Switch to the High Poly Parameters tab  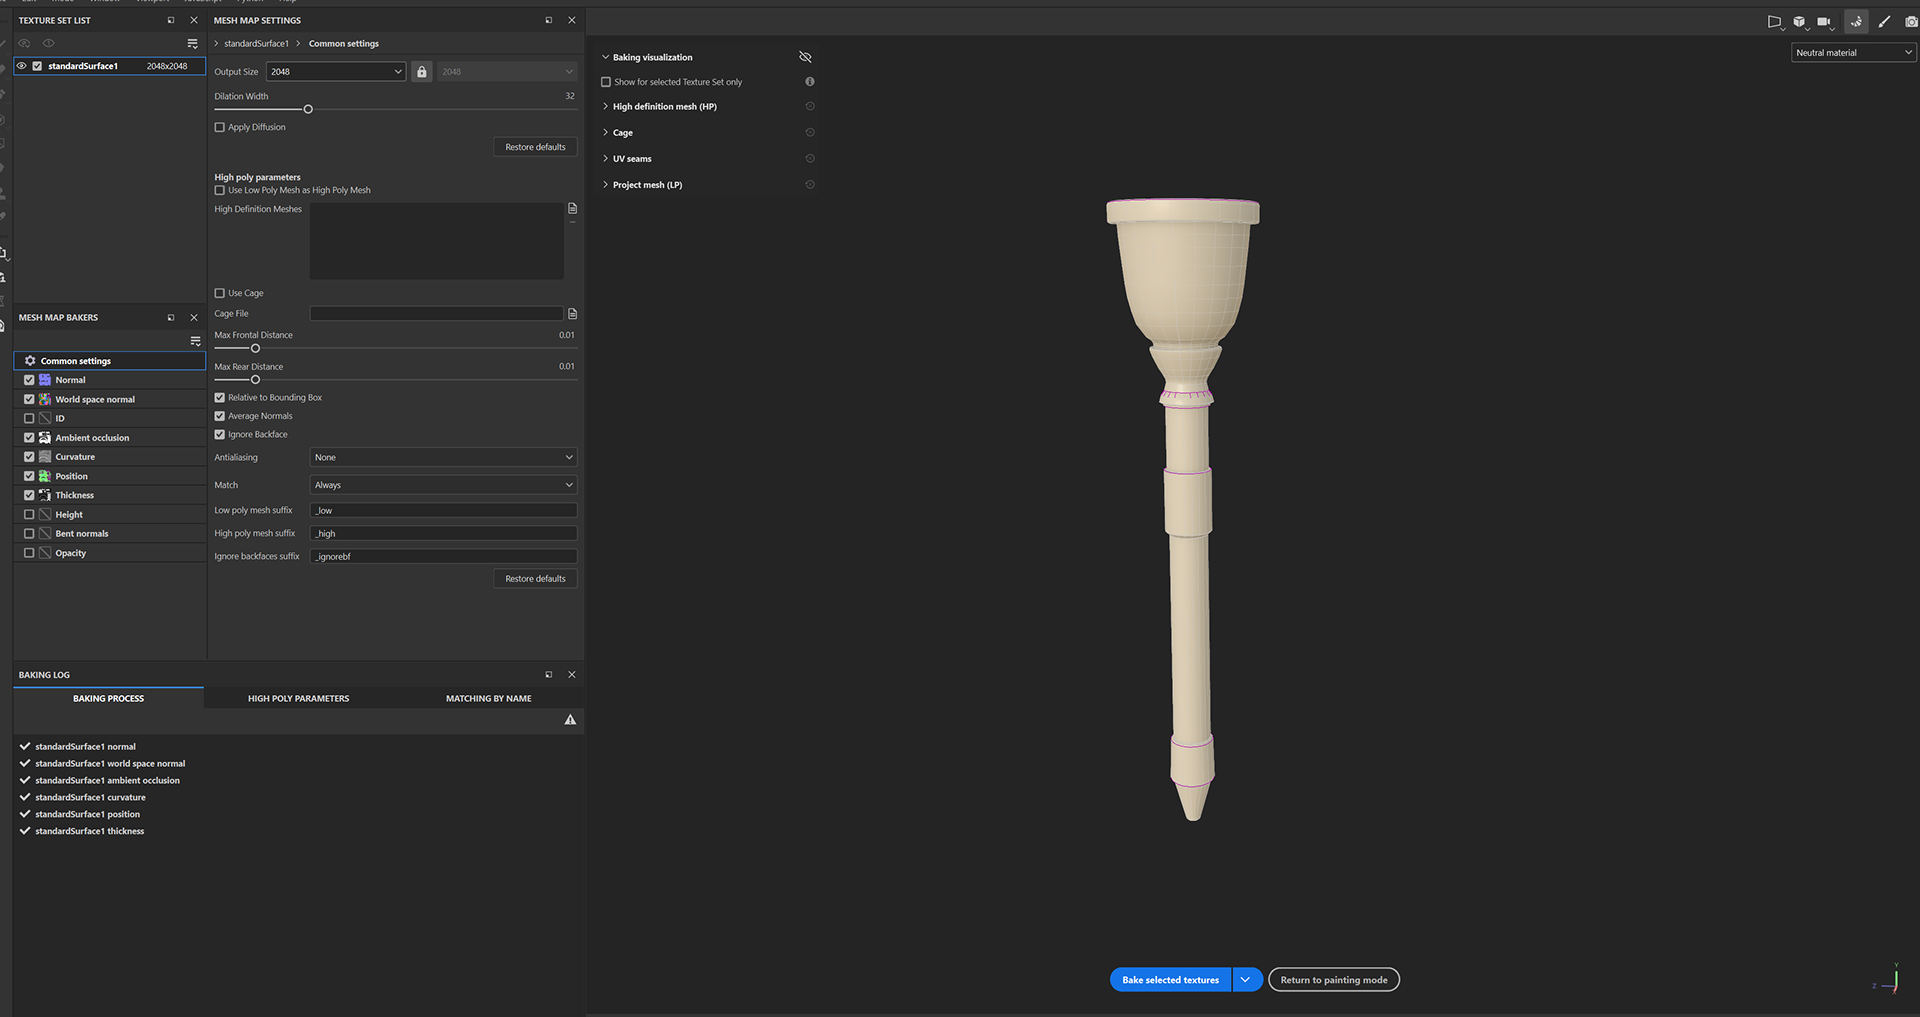tap(298, 698)
